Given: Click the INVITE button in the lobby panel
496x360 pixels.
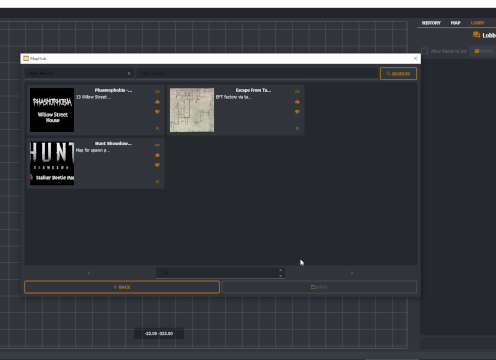Looking at the screenshot, I should (484, 51).
